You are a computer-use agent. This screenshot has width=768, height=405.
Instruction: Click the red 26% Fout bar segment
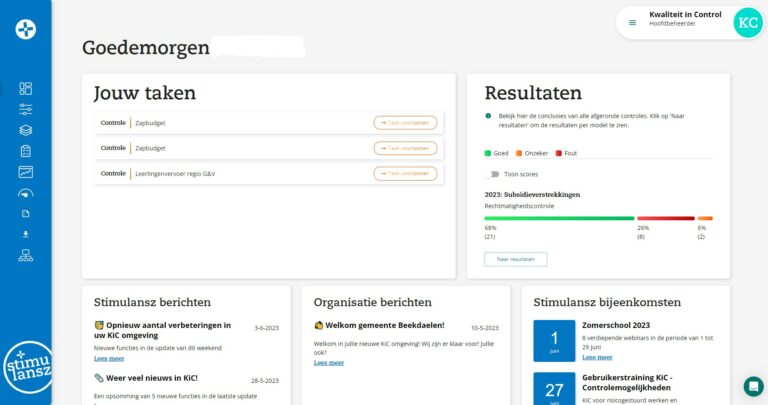[x=665, y=218]
